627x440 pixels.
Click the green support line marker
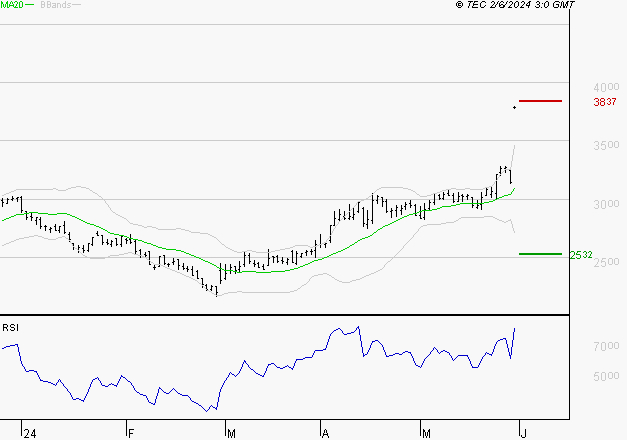coord(540,254)
